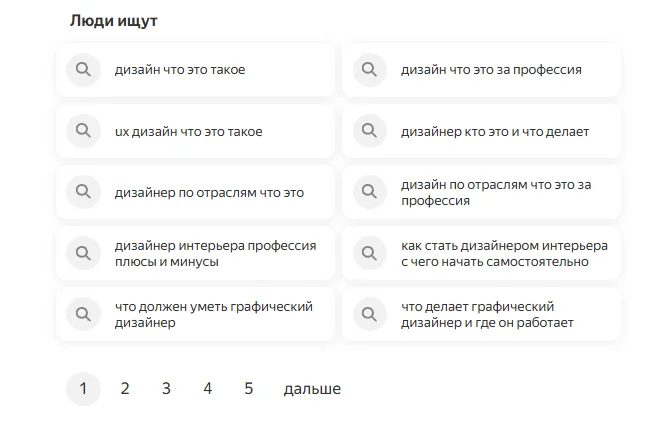Select suggestion "ux дизайн что это такое"
This screenshot has height=425, width=651.
coord(189,131)
